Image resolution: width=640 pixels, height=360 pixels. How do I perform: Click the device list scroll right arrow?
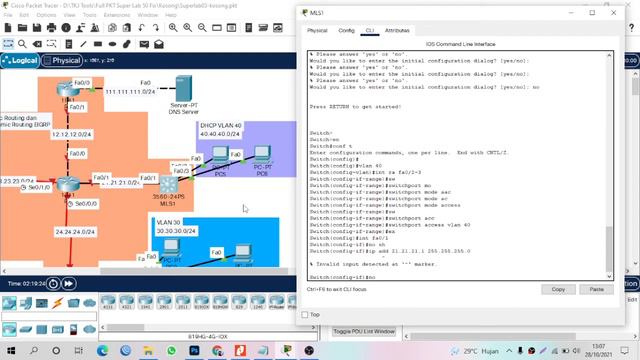(313, 327)
